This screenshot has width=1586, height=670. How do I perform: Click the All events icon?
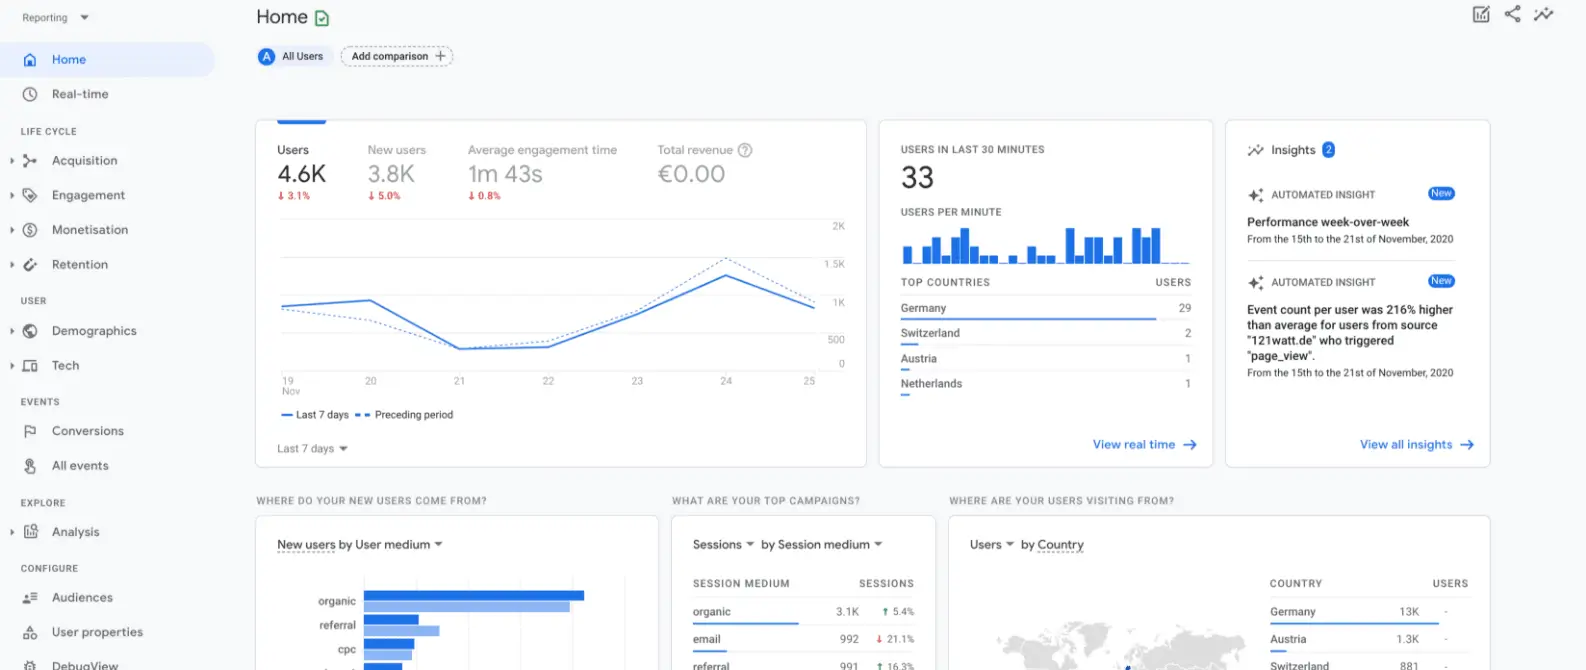pos(30,466)
